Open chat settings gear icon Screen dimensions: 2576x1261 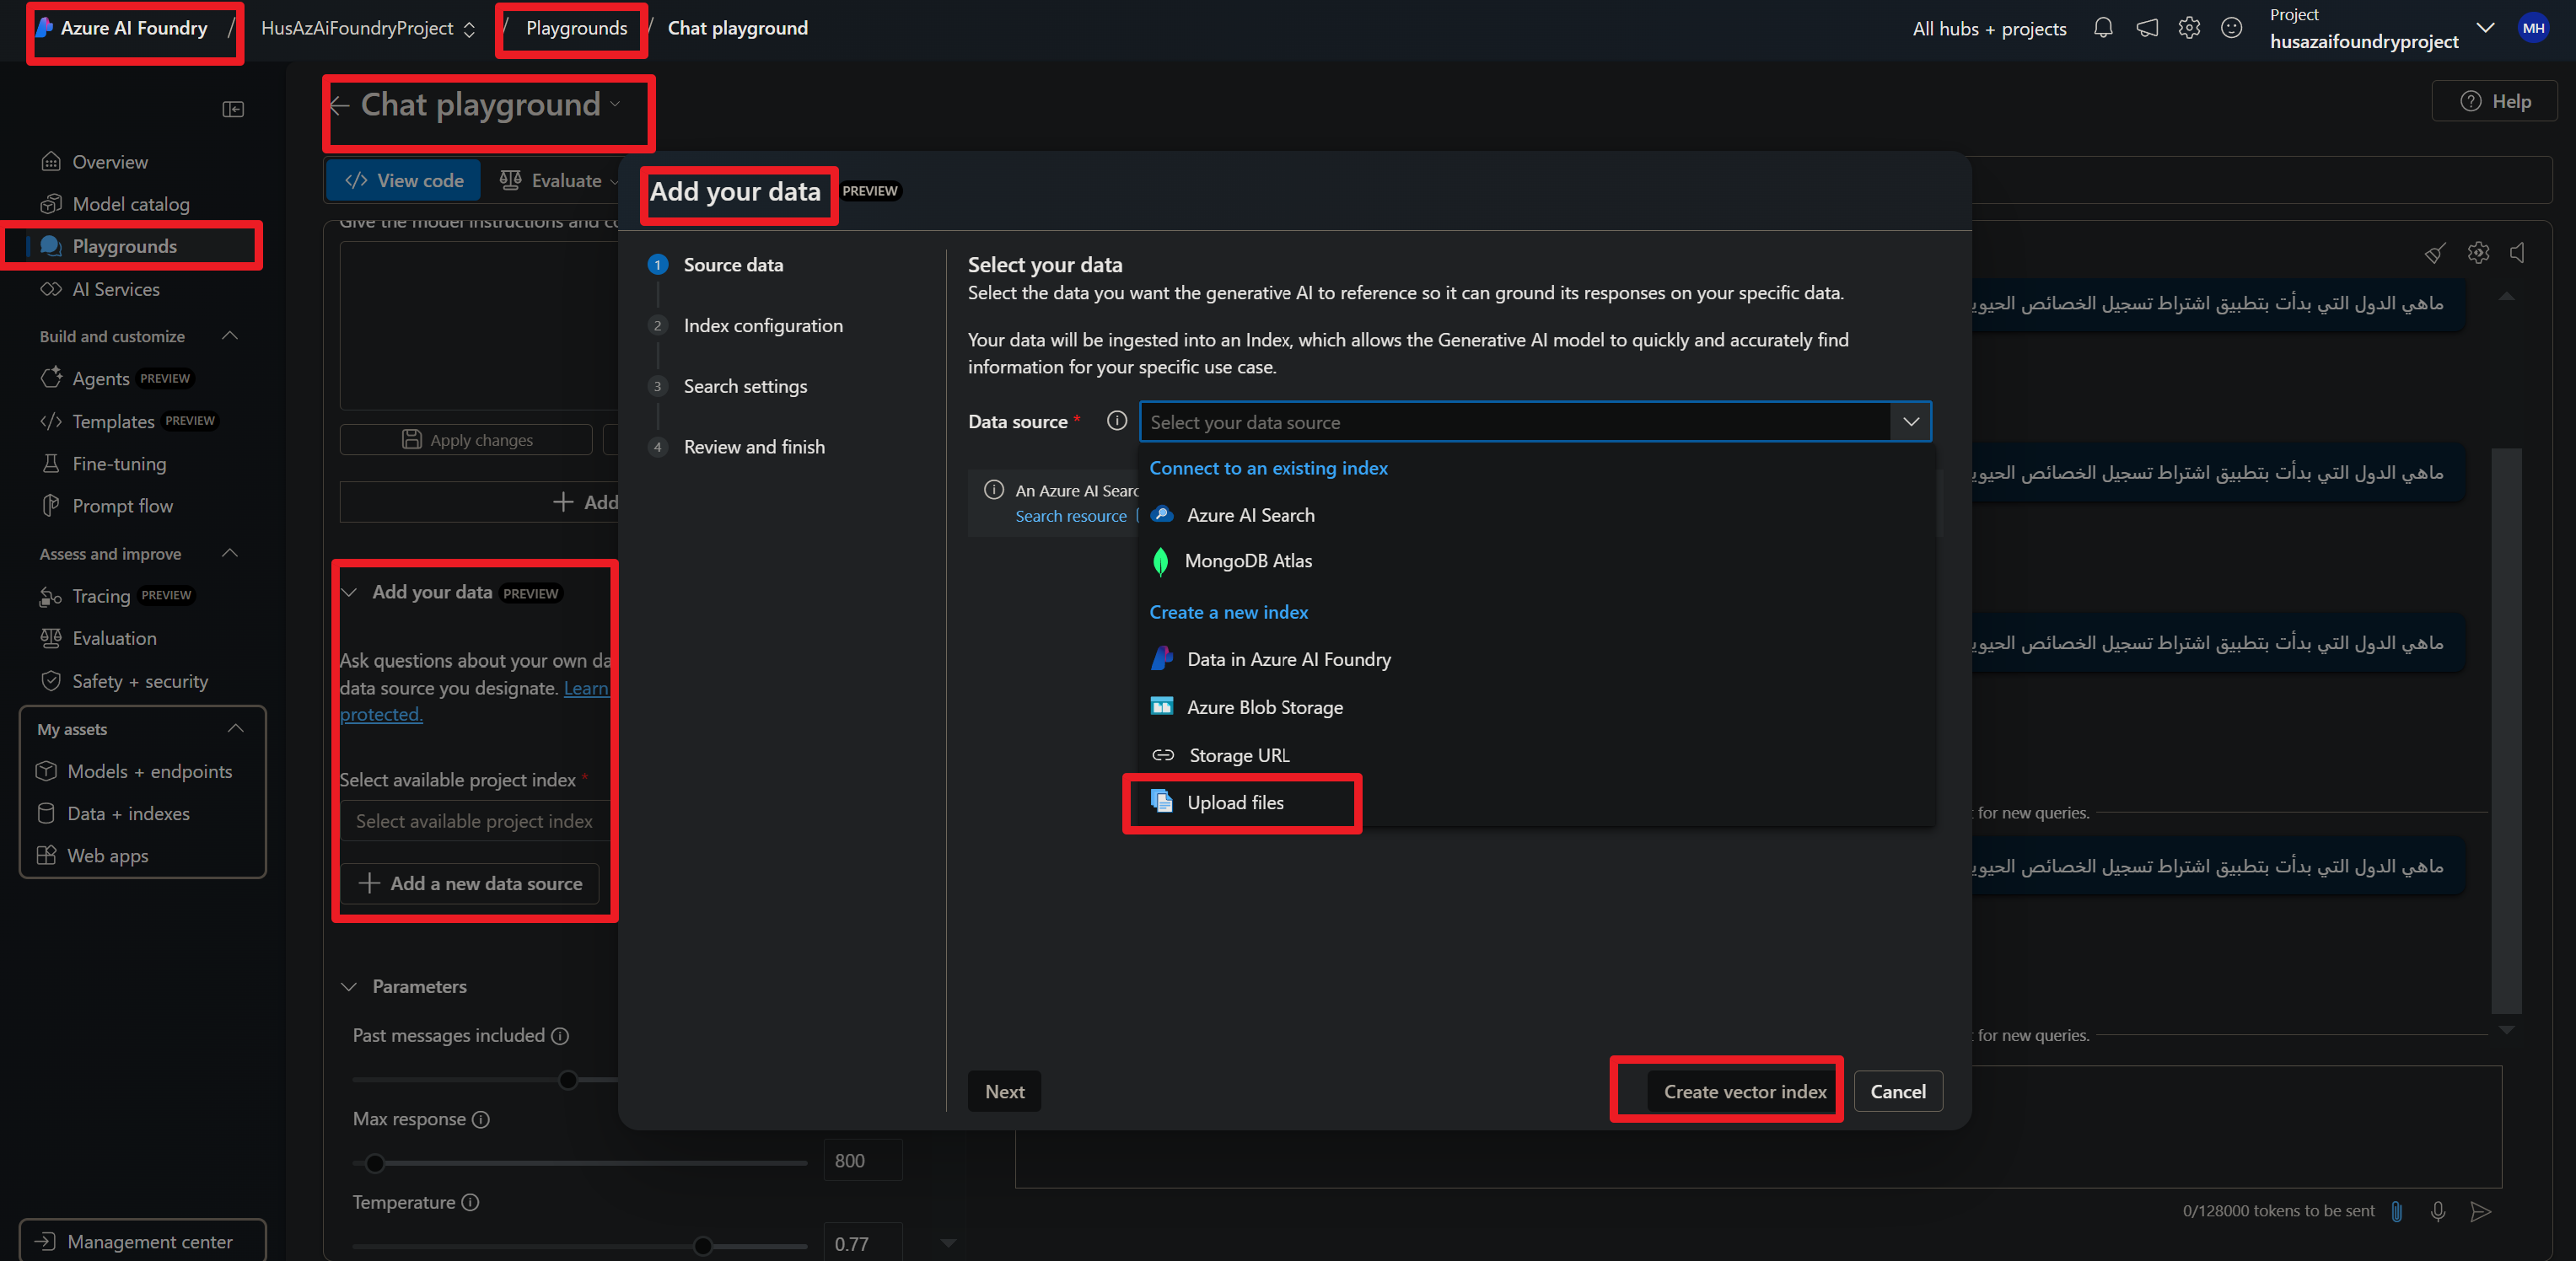2478,253
